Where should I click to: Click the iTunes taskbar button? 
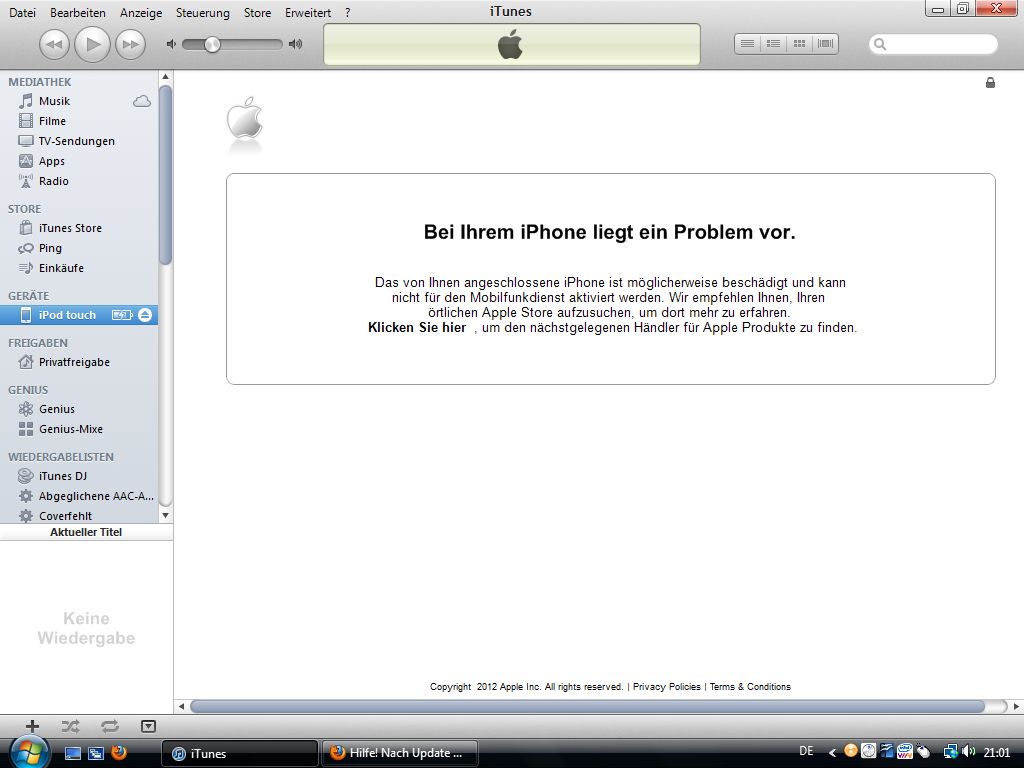tap(239, 753)
